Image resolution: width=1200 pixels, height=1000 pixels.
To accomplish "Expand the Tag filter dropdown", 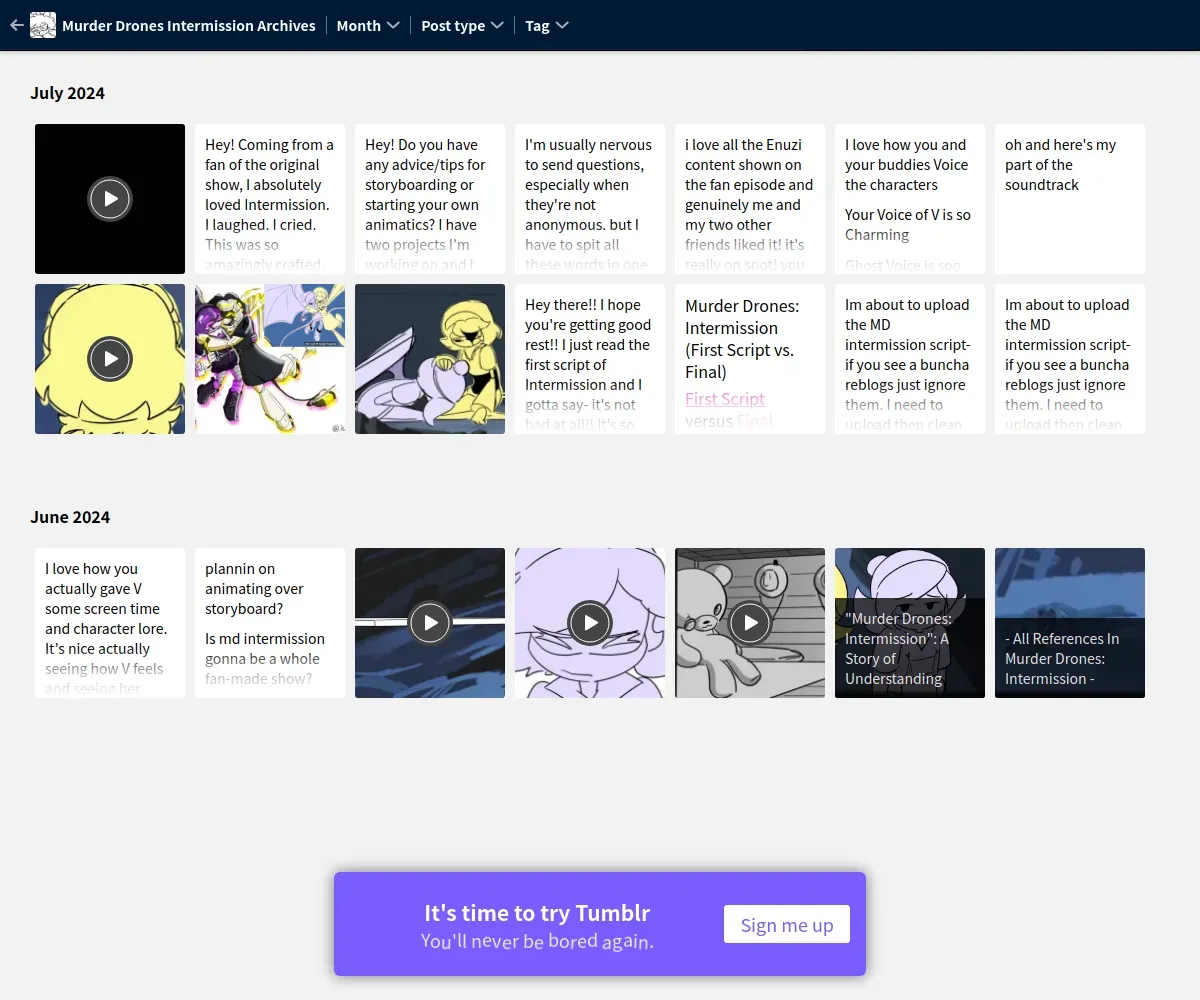I will coord(547,26).
